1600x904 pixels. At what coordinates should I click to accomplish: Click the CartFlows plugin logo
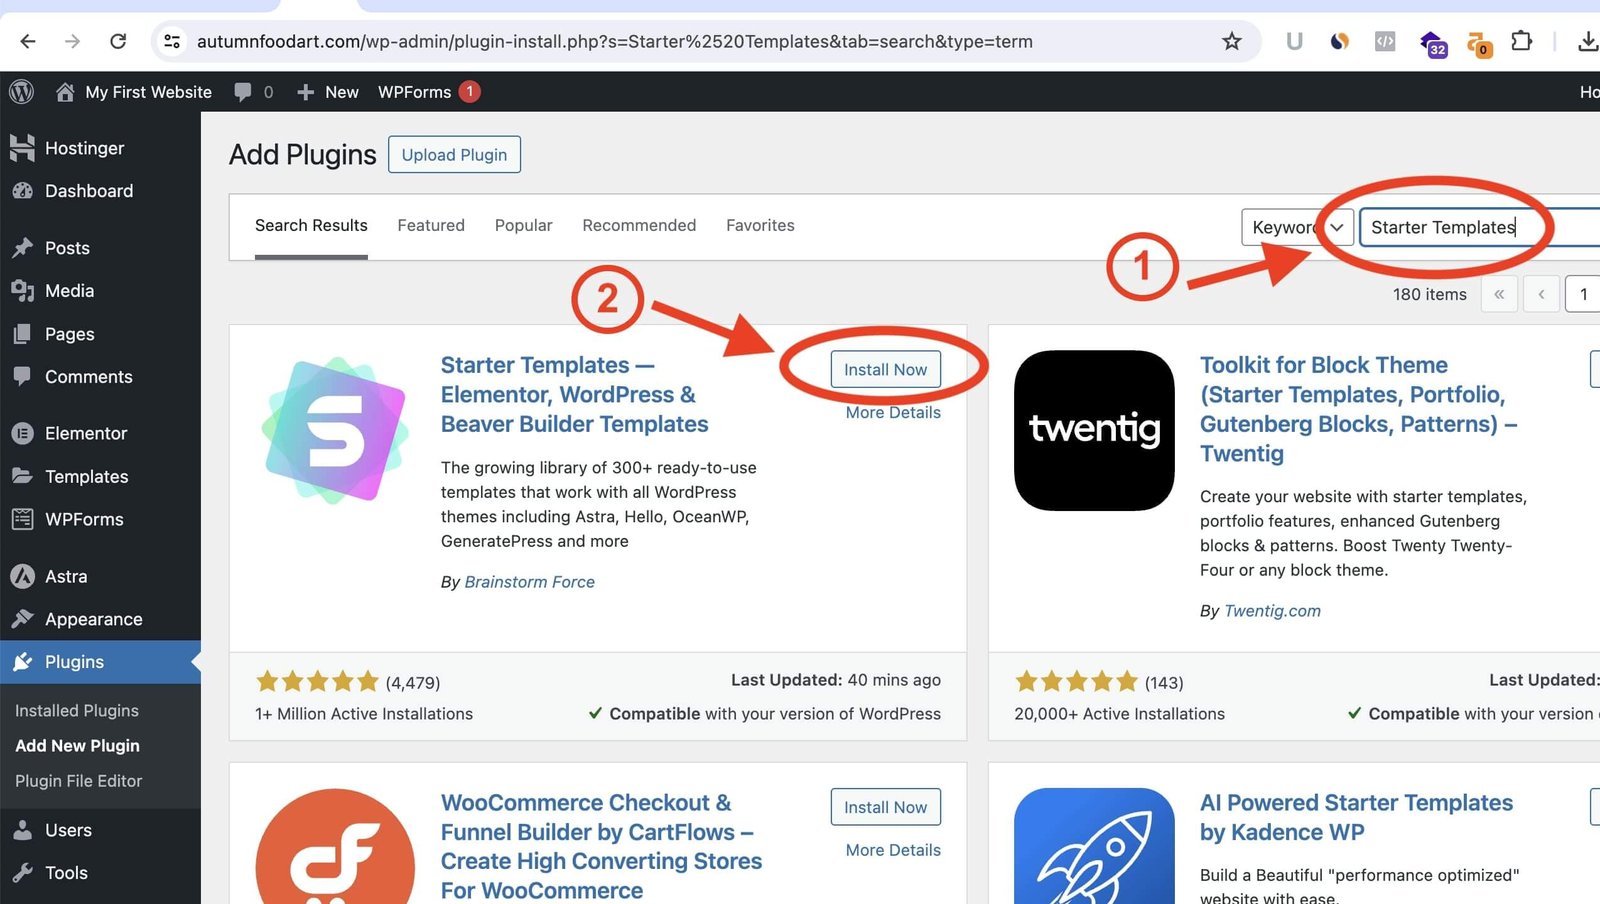[x=335, y=846]
